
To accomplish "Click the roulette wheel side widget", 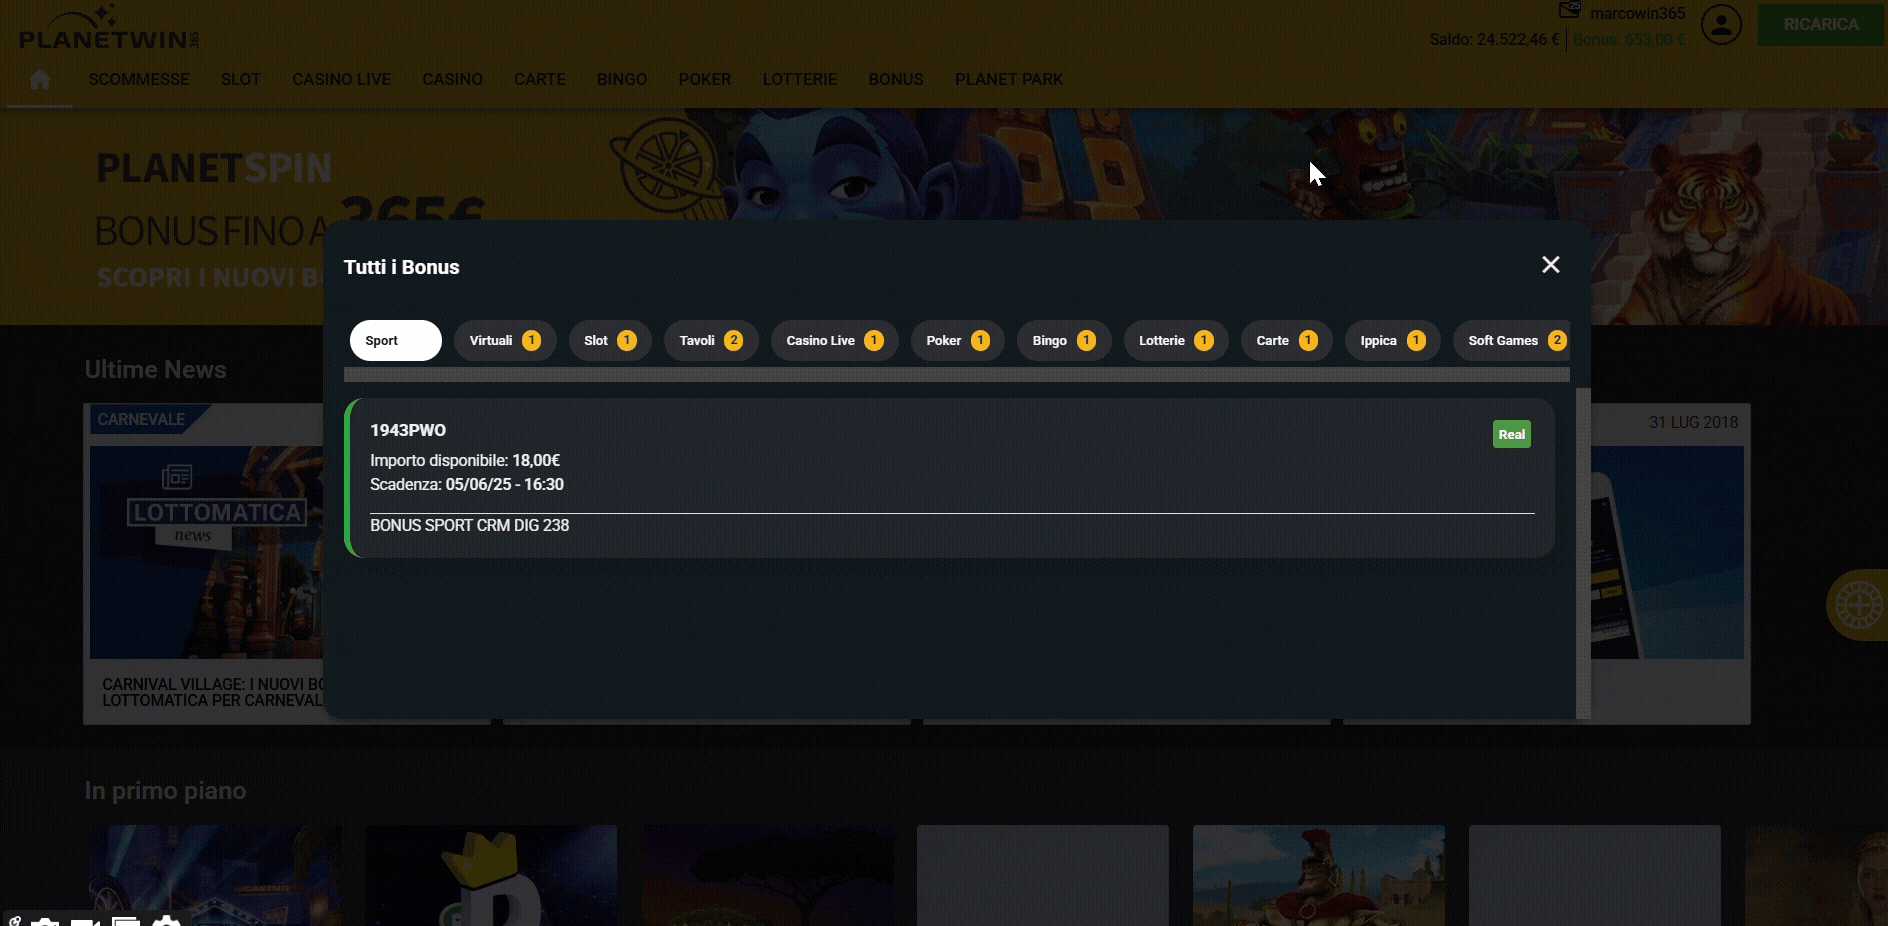I will click(1858, 605).
